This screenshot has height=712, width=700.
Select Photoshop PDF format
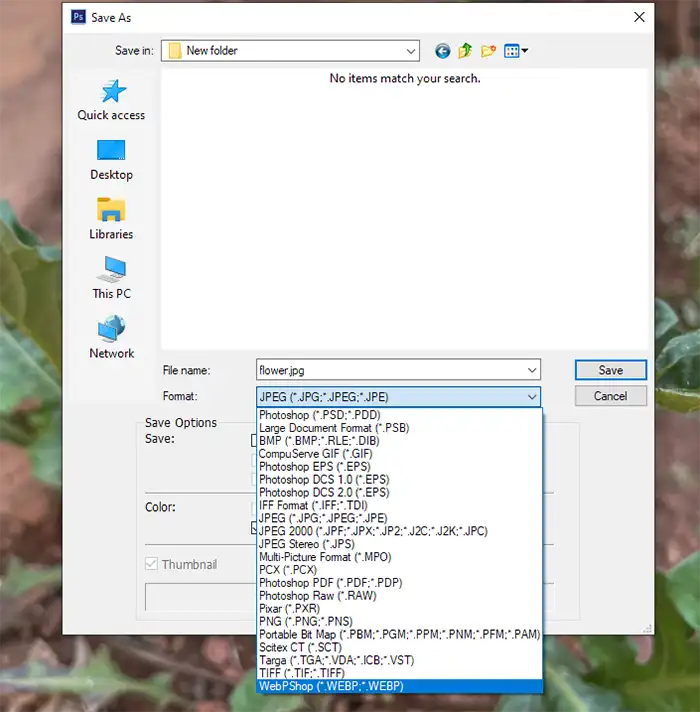pyautogui.click(x=399, y=583)
